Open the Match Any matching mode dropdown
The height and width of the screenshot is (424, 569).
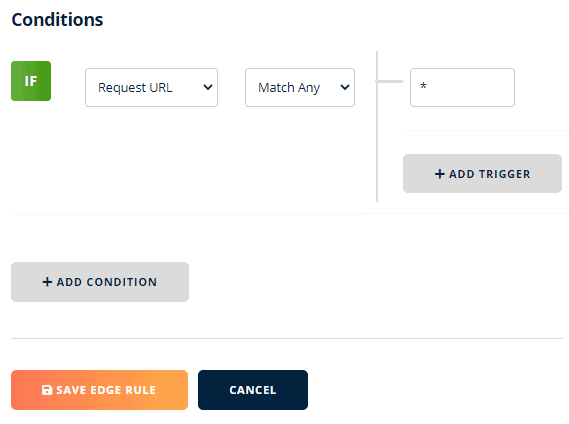(x=300, y=87)
